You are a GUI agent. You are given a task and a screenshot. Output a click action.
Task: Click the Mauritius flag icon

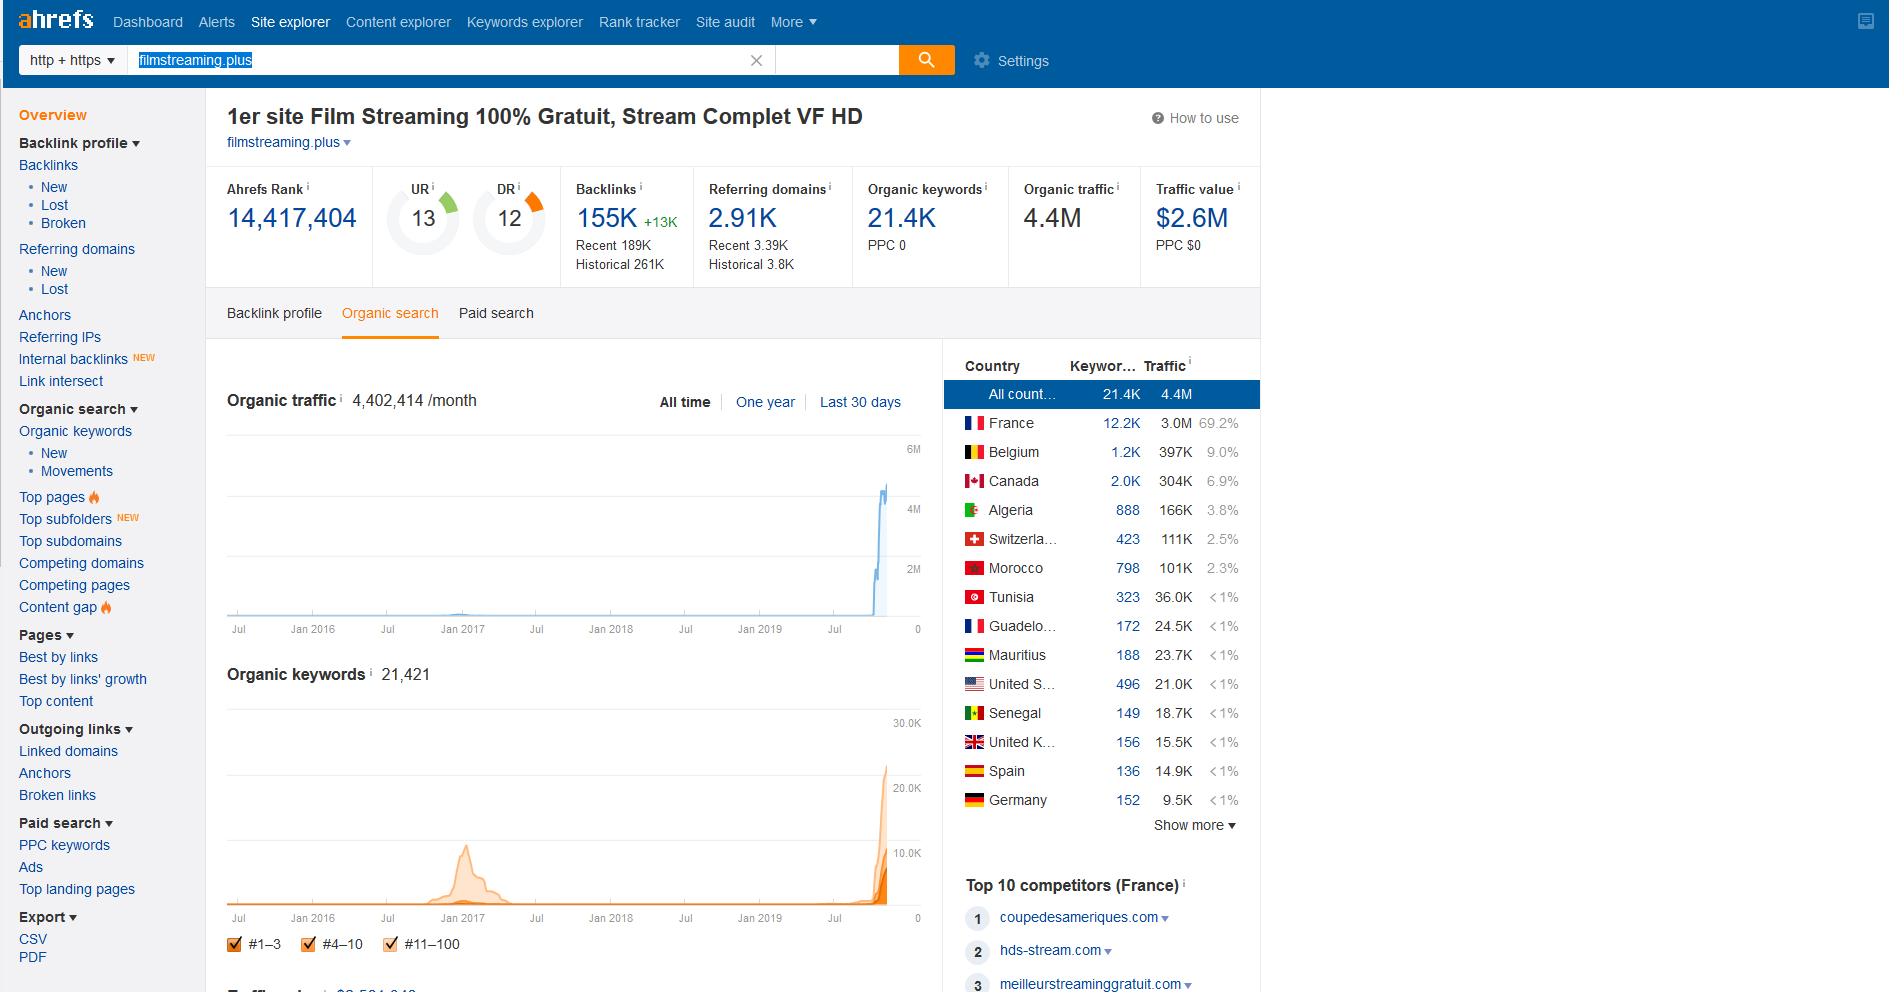(974, 655)
